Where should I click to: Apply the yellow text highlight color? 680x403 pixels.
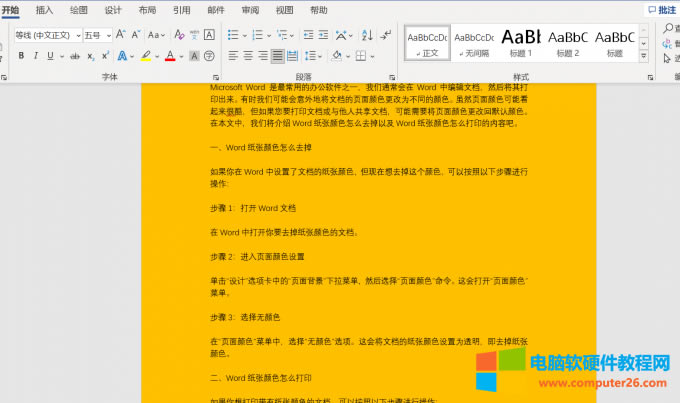(x=146, y=56)
